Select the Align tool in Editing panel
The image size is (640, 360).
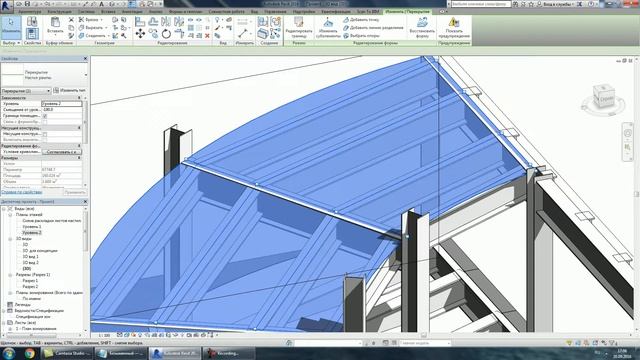click(140, 22)
